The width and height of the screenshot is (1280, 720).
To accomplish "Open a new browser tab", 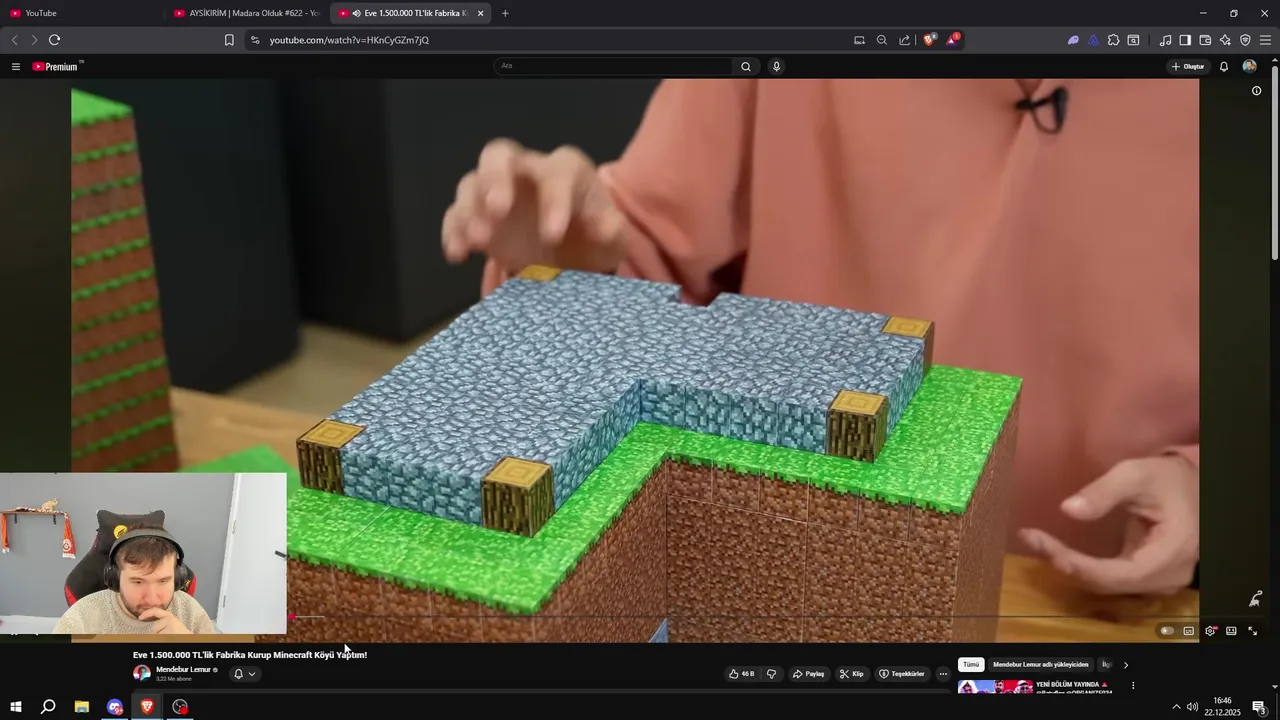I will point(505,13).
